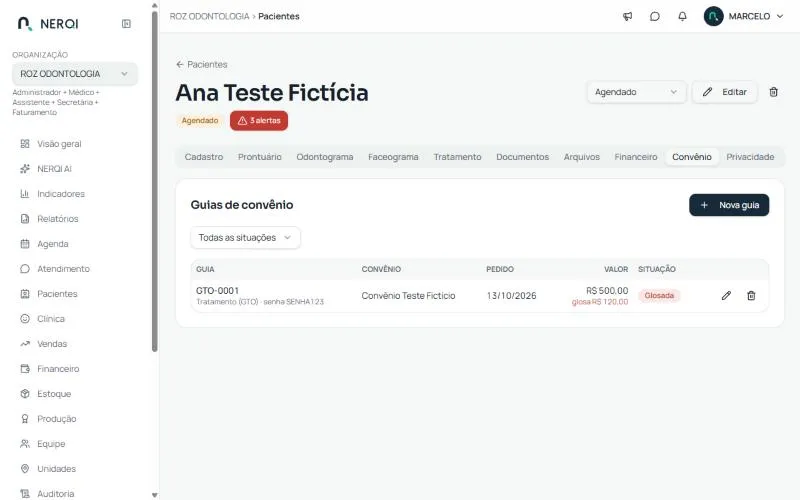This screenshot has width=800, height=500.
Task: Click GTO-0001 guia number
Action: 217,290
